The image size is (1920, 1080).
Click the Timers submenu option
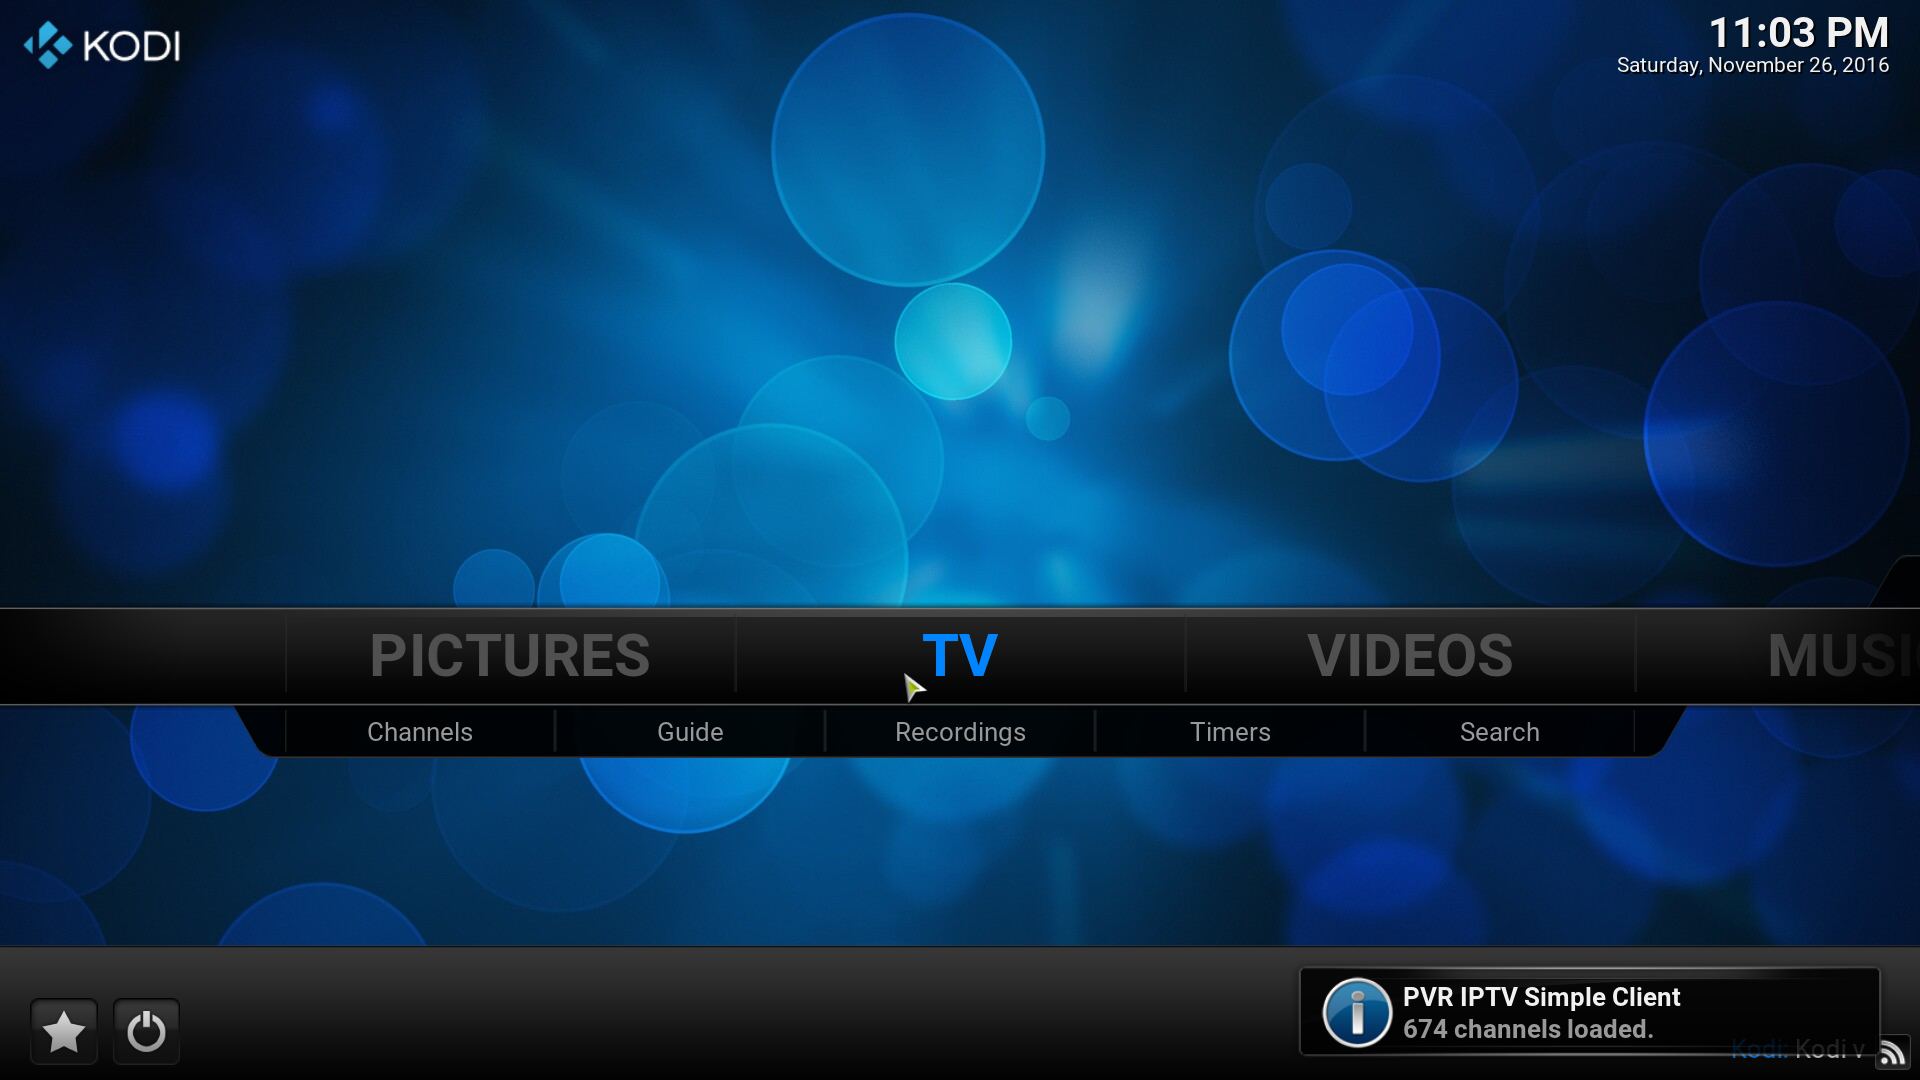[1228, 731]
